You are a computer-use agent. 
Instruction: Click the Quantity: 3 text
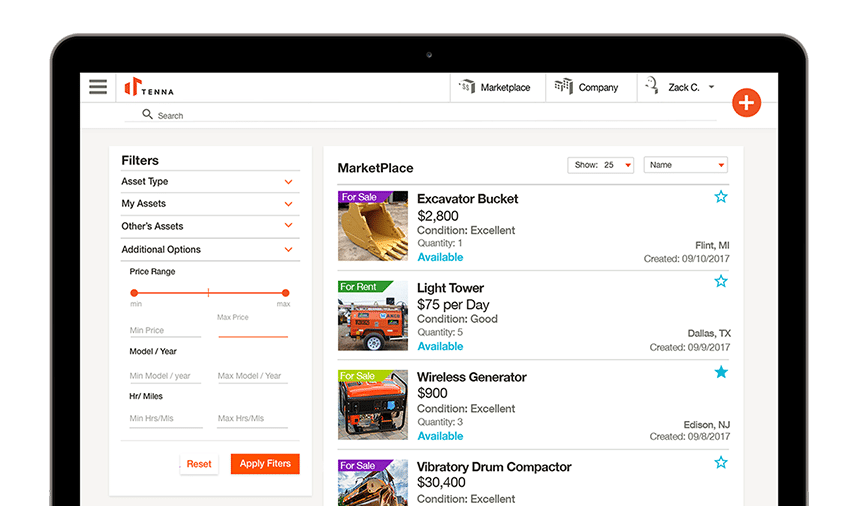tap(440, 422)
